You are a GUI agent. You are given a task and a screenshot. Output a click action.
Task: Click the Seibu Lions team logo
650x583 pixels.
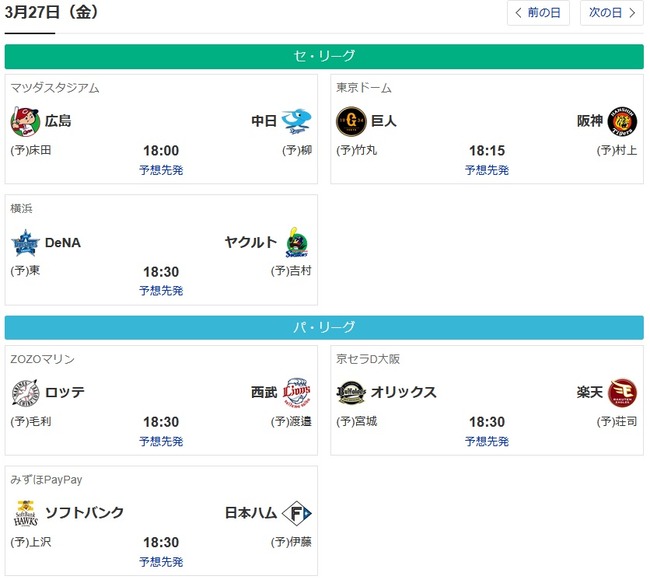pyautogui.click(x=297, y=392)
